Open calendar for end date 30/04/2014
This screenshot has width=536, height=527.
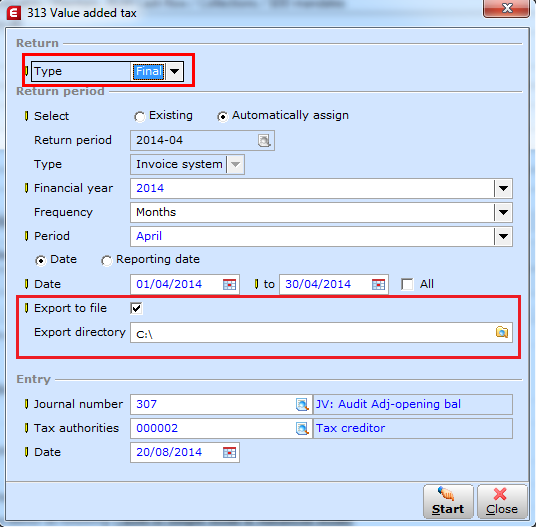click(x=378, y=284)
